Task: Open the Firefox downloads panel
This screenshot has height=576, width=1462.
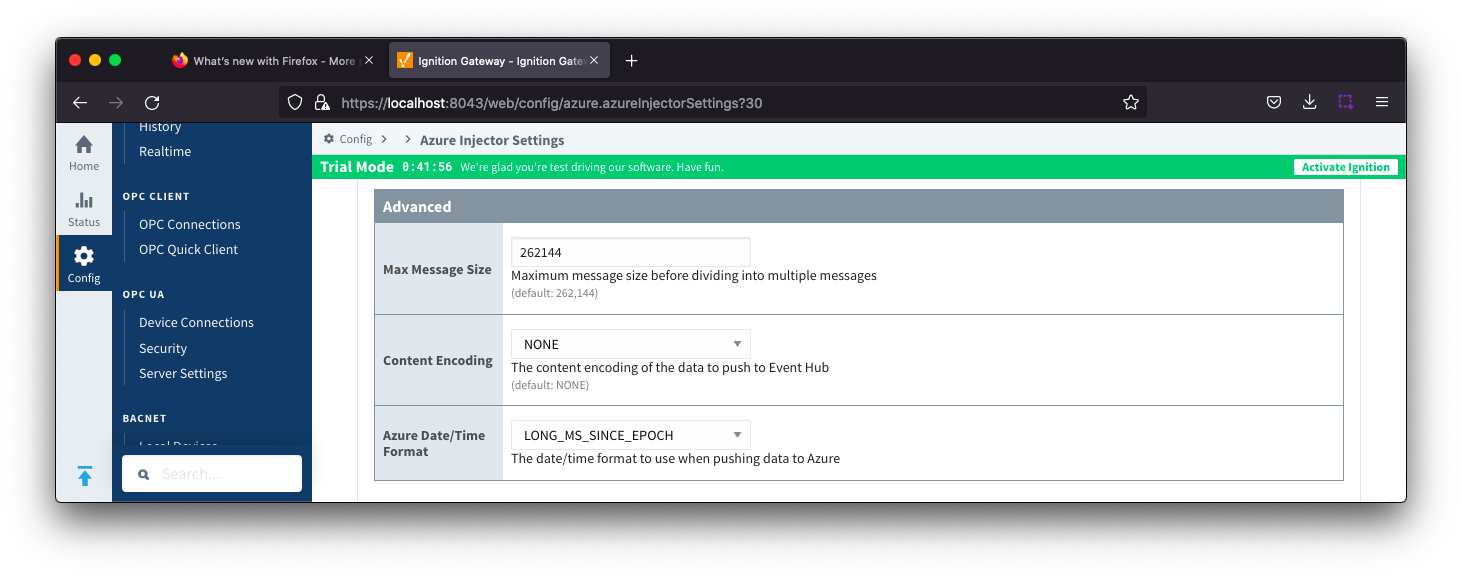Action: pos(1309,102)
